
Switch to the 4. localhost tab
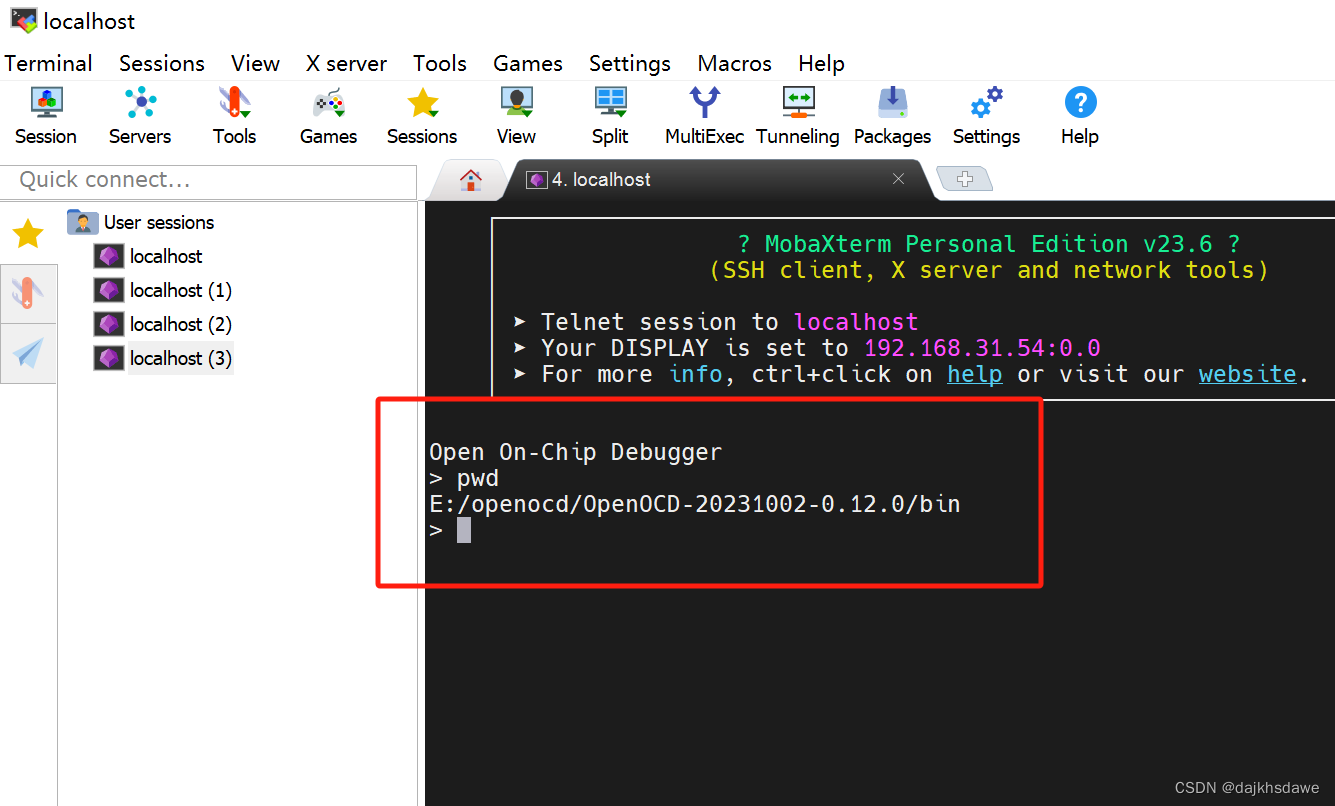(x=600, y=180)
